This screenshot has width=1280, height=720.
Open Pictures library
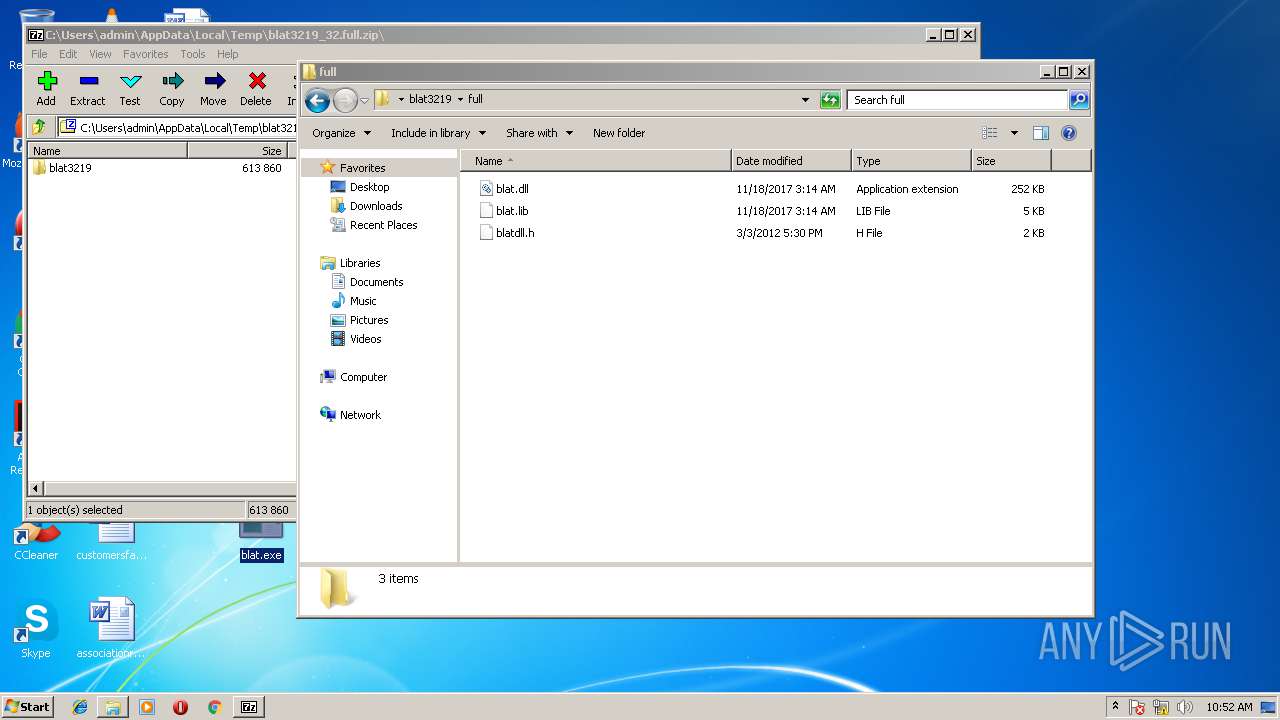(x=369, y=320)
